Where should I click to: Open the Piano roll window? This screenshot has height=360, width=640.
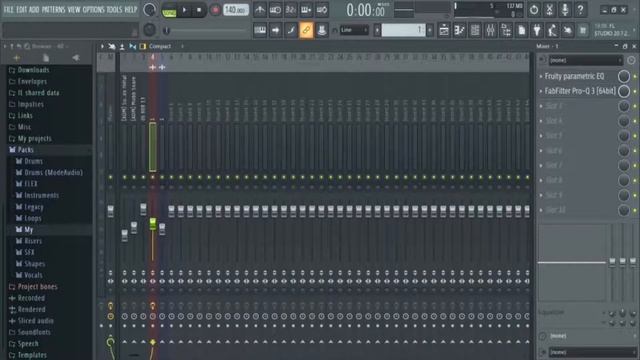[459, 30]
